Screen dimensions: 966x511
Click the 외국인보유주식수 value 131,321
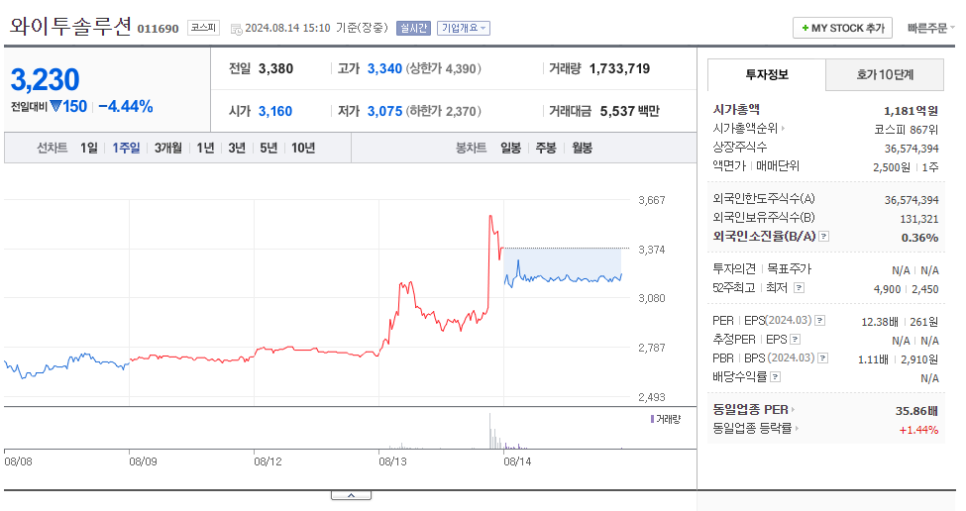(x=919, y=219)
